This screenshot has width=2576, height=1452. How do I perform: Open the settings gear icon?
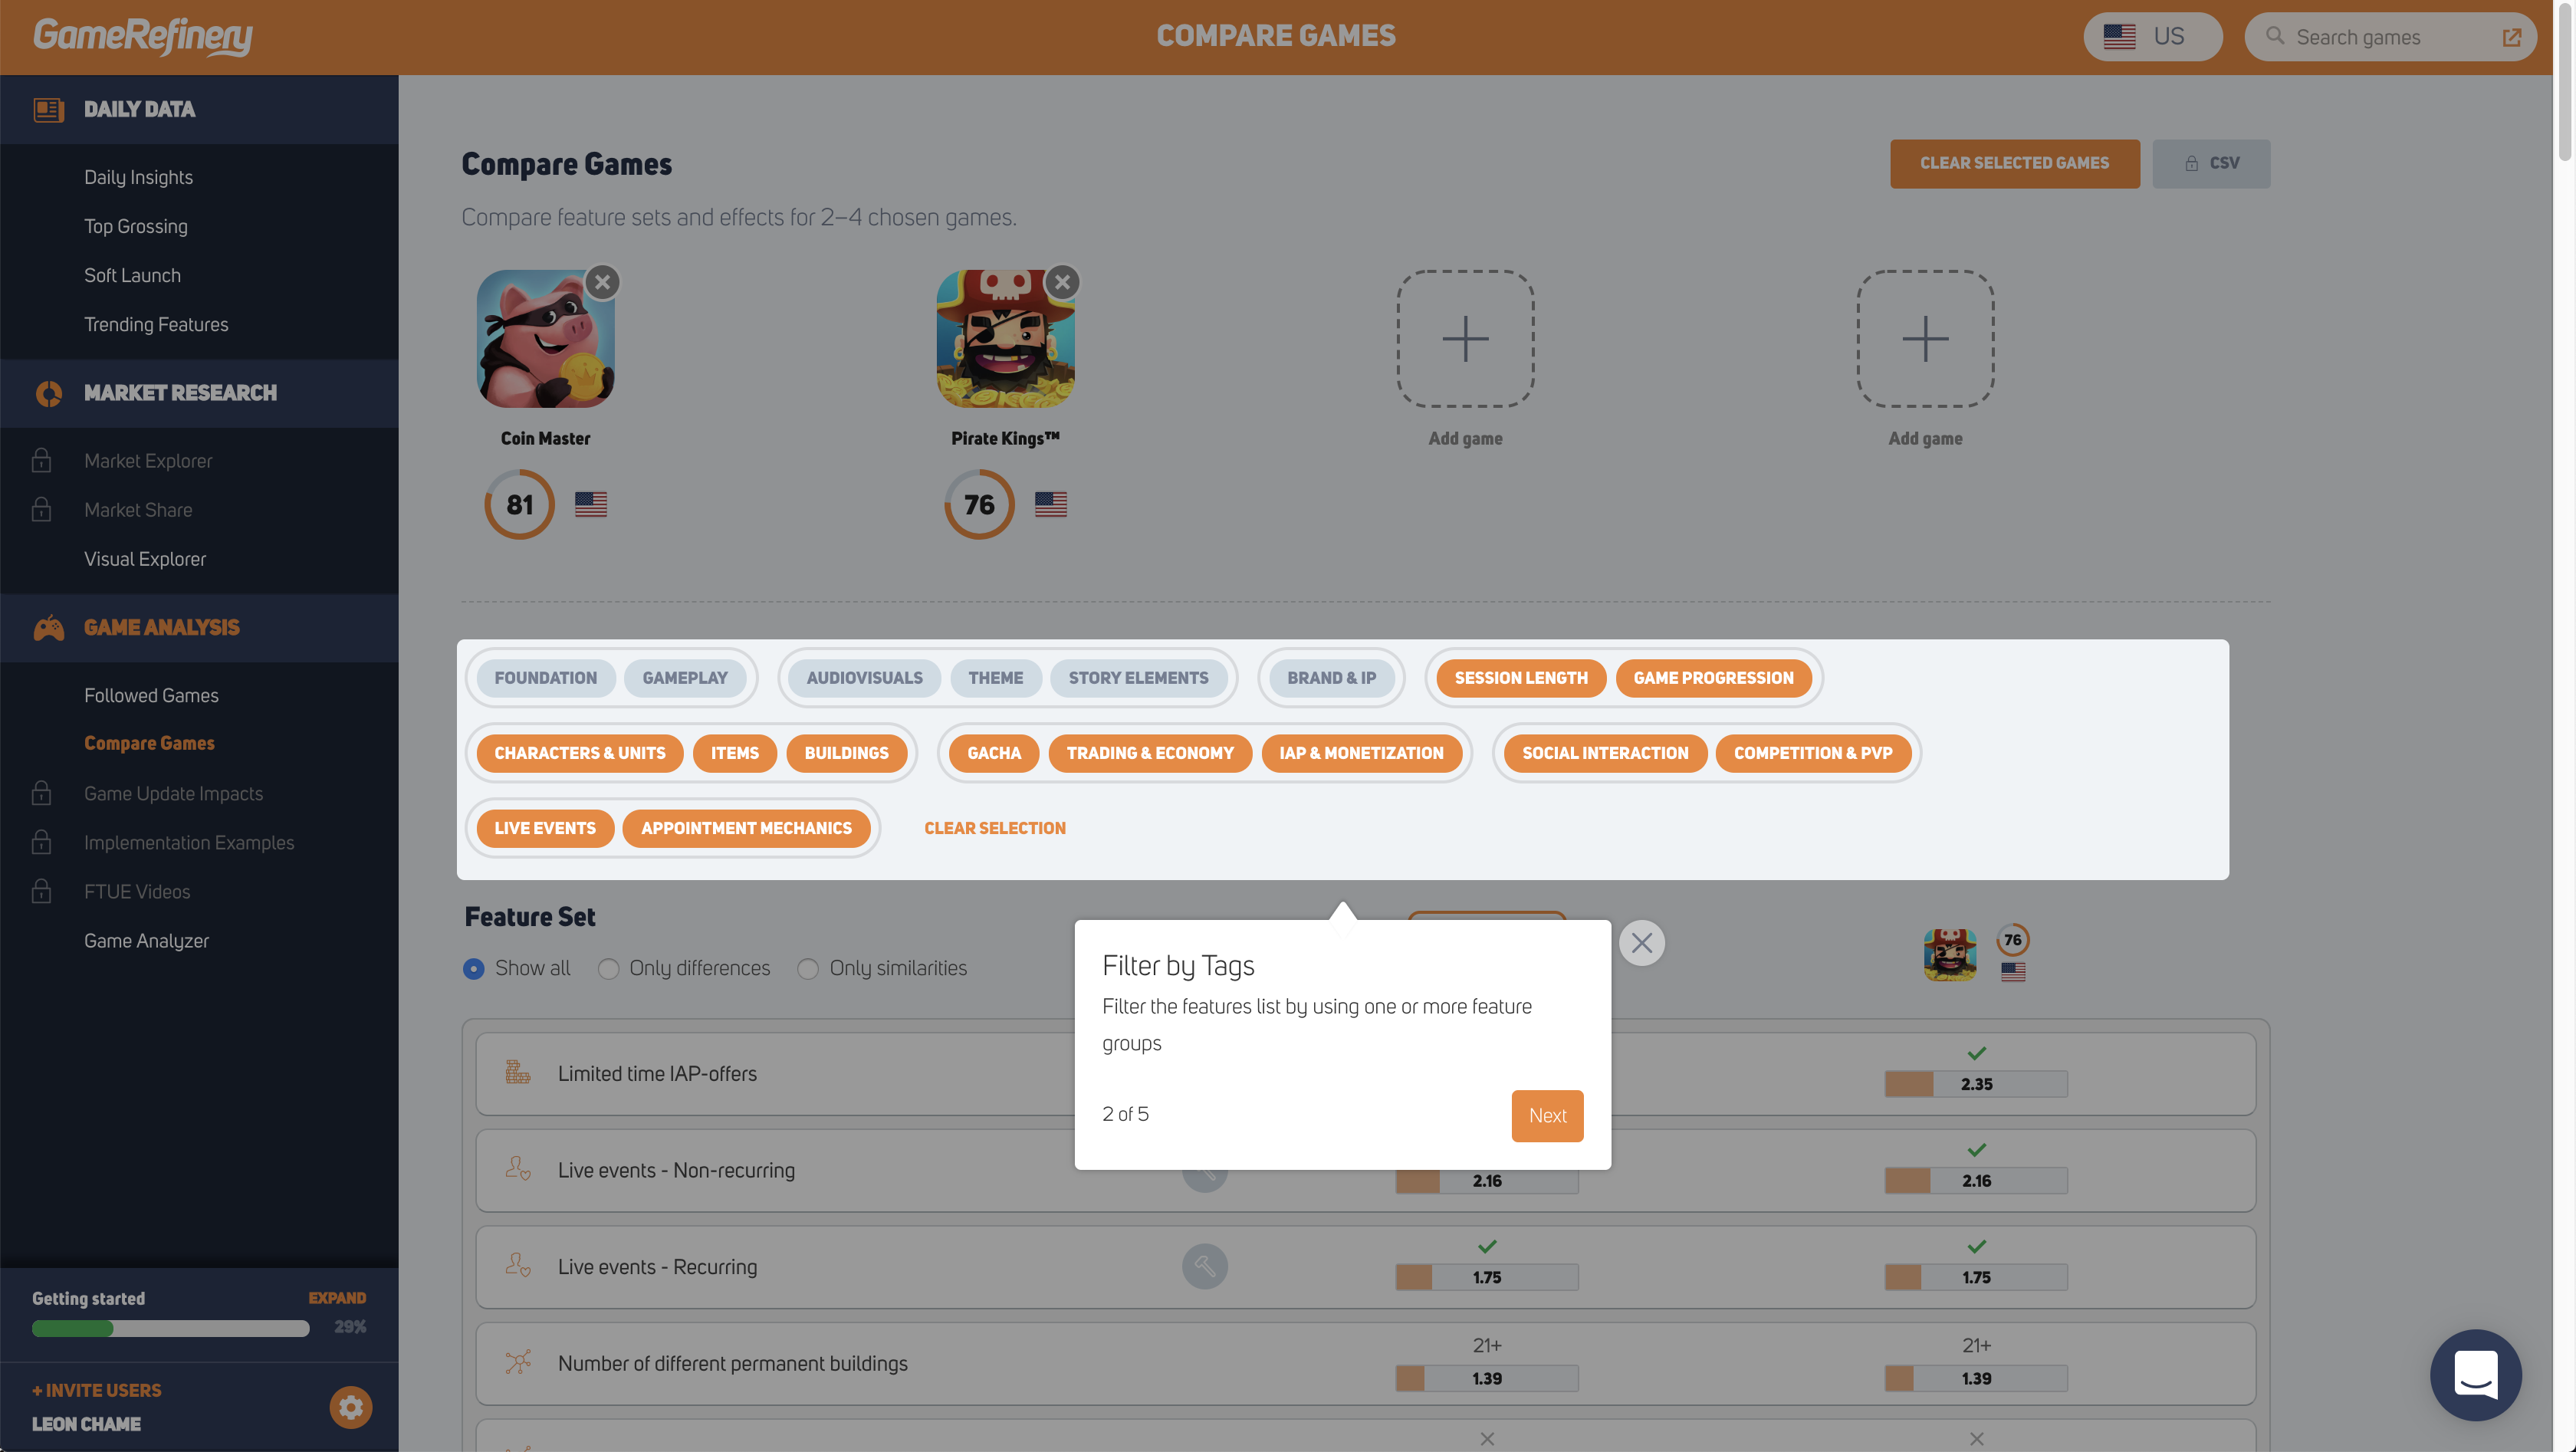[x=351, y=1407]
